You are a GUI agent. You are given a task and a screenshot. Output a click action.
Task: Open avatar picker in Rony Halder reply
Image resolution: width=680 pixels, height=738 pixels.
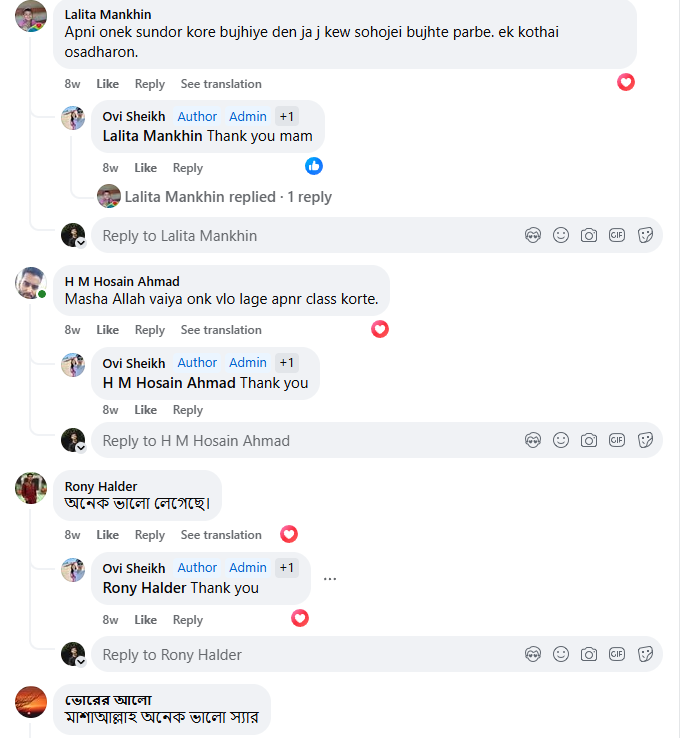coord(533,654)
